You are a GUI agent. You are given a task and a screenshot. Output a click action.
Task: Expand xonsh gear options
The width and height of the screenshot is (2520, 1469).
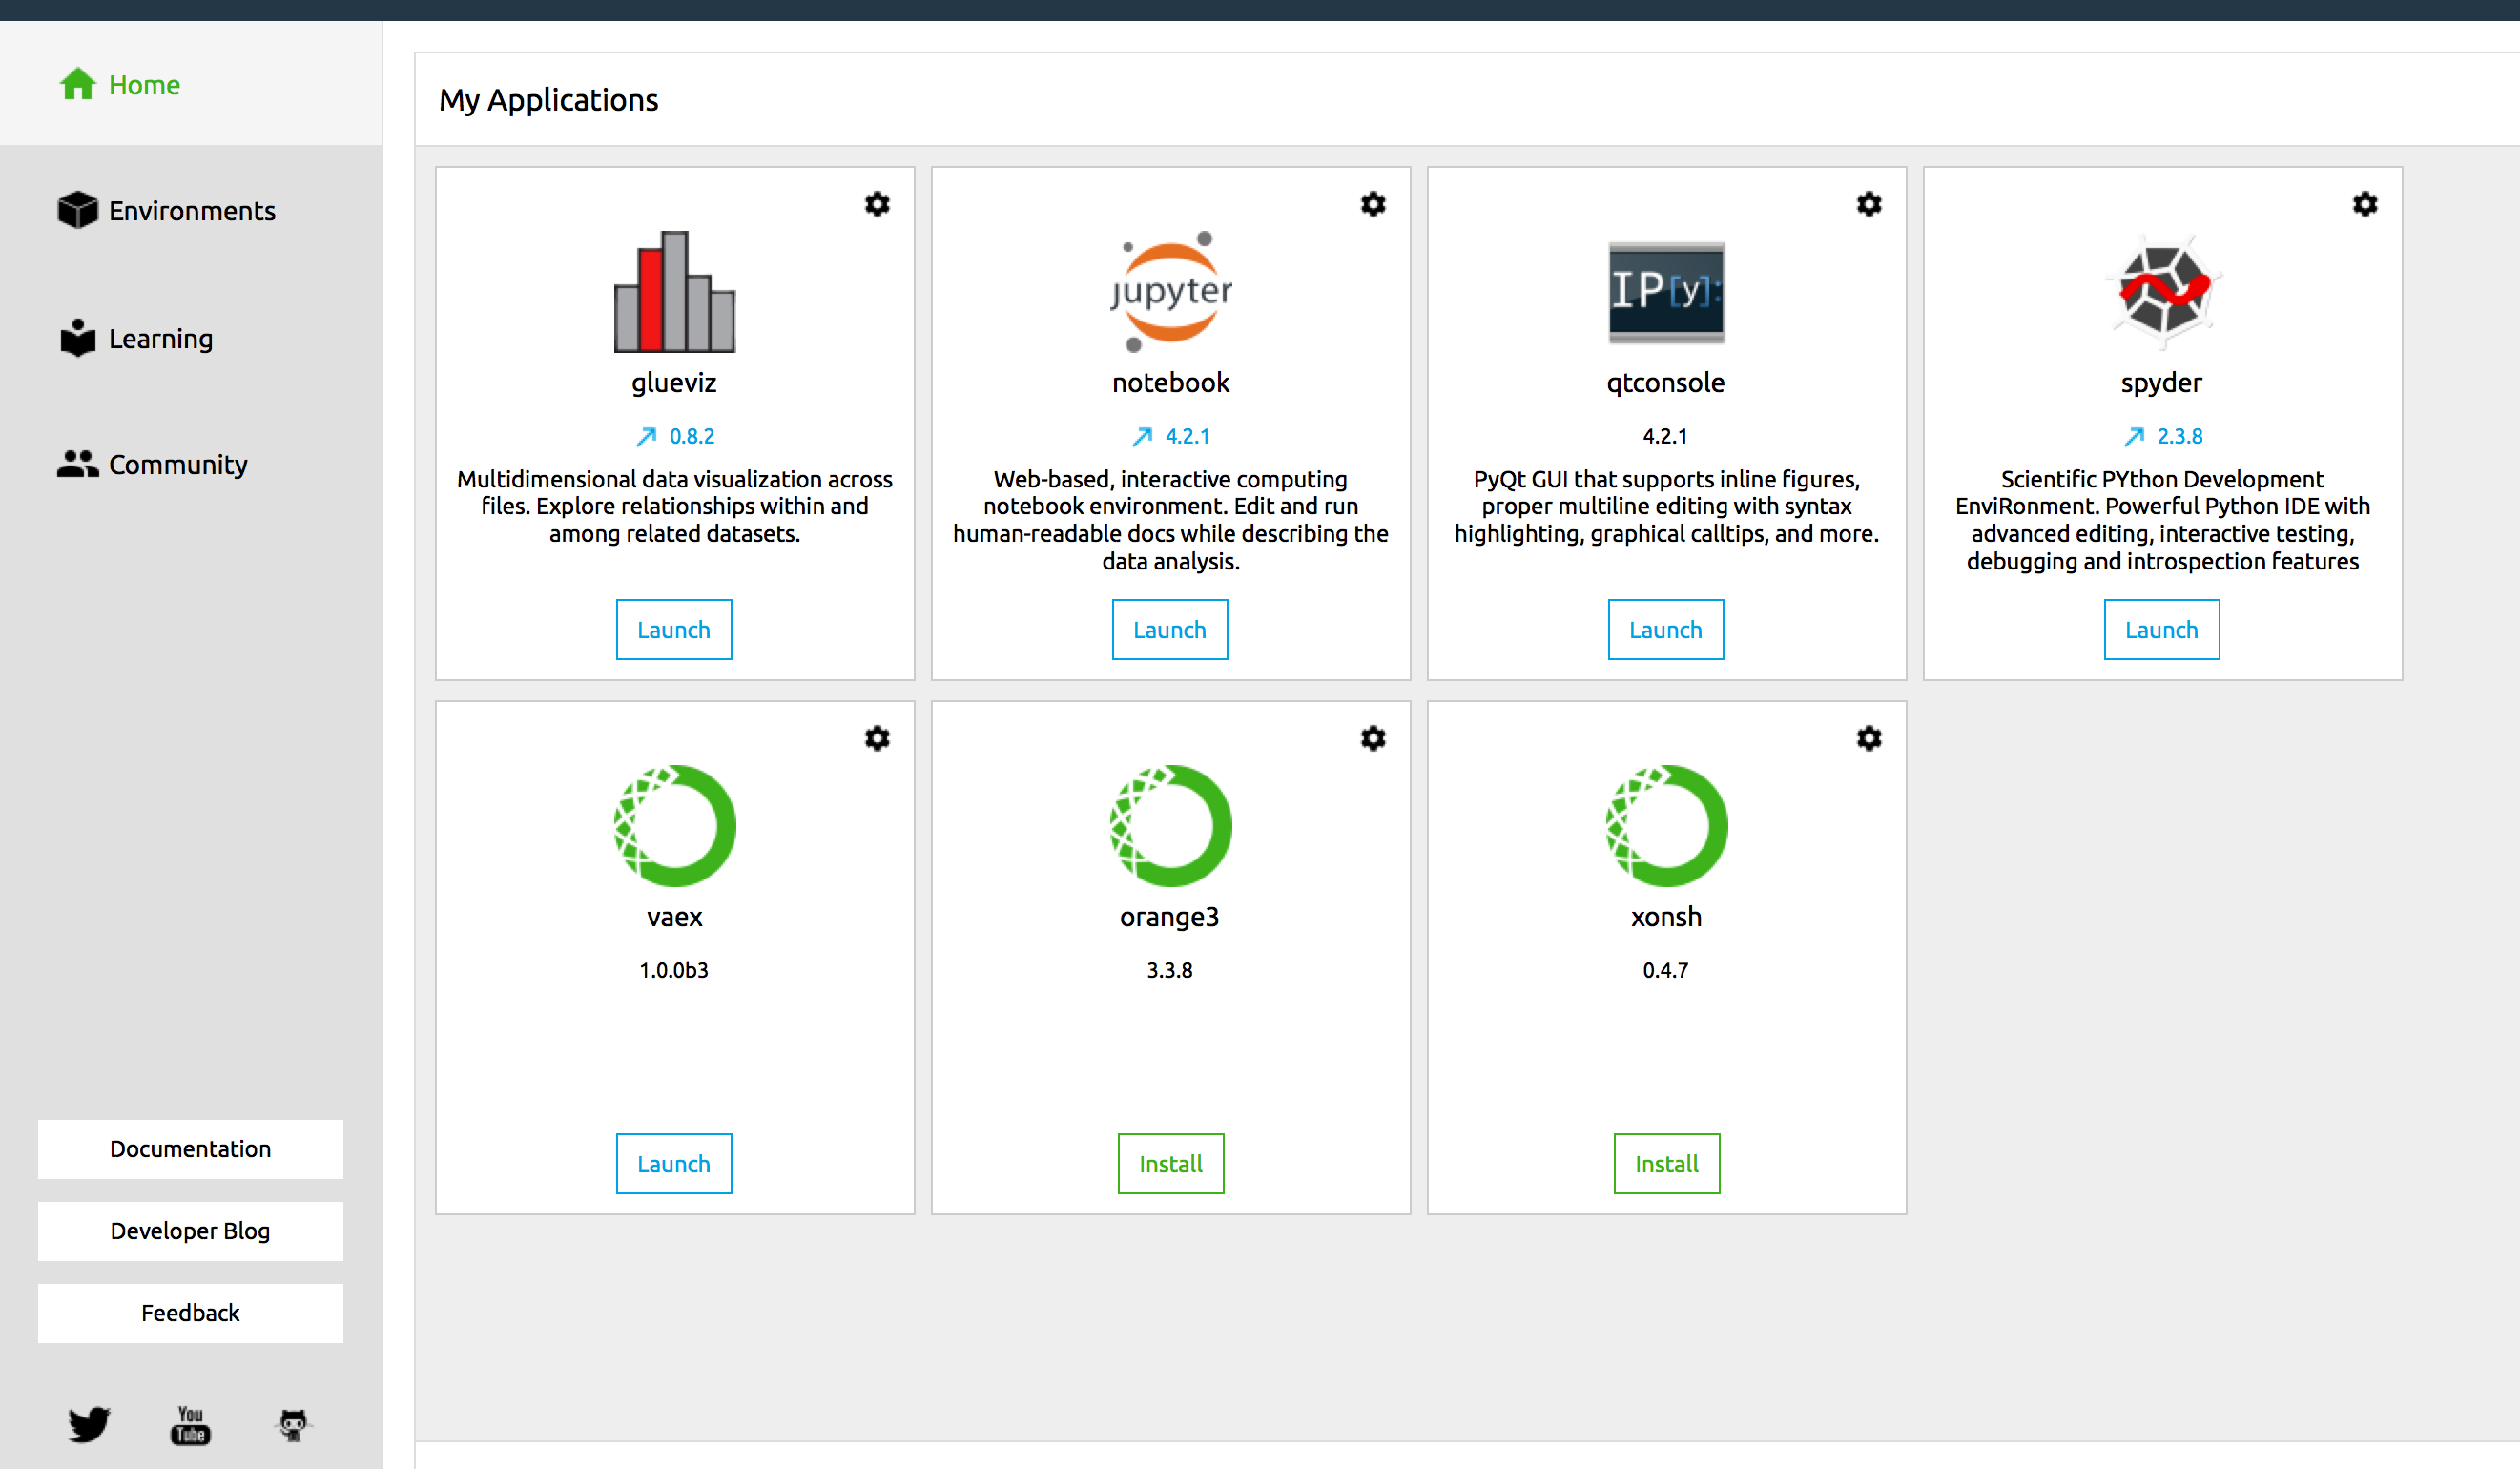point(1869,738)
